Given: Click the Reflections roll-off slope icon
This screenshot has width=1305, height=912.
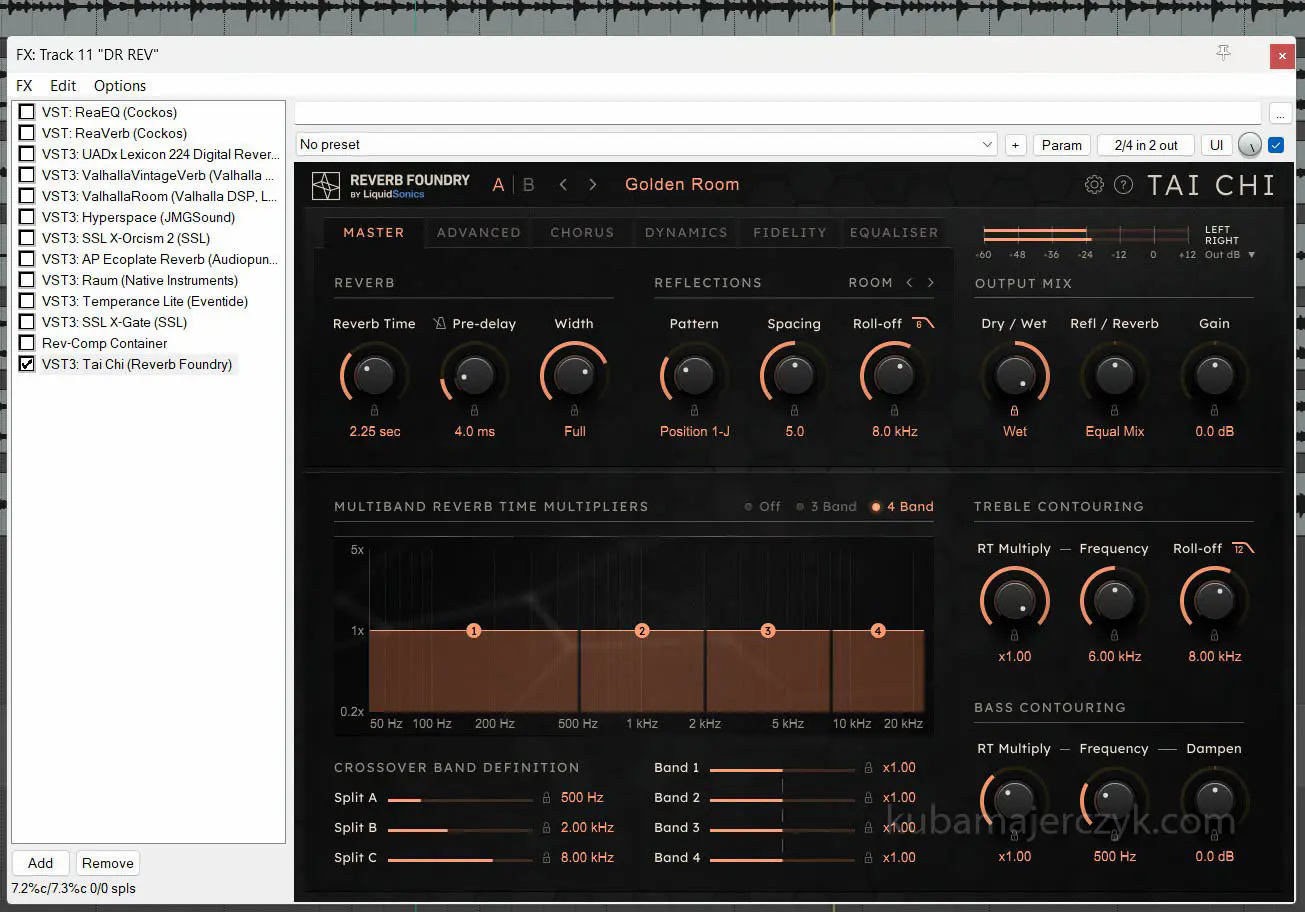Looking at the screenshot, I should [x=923, y=323].
